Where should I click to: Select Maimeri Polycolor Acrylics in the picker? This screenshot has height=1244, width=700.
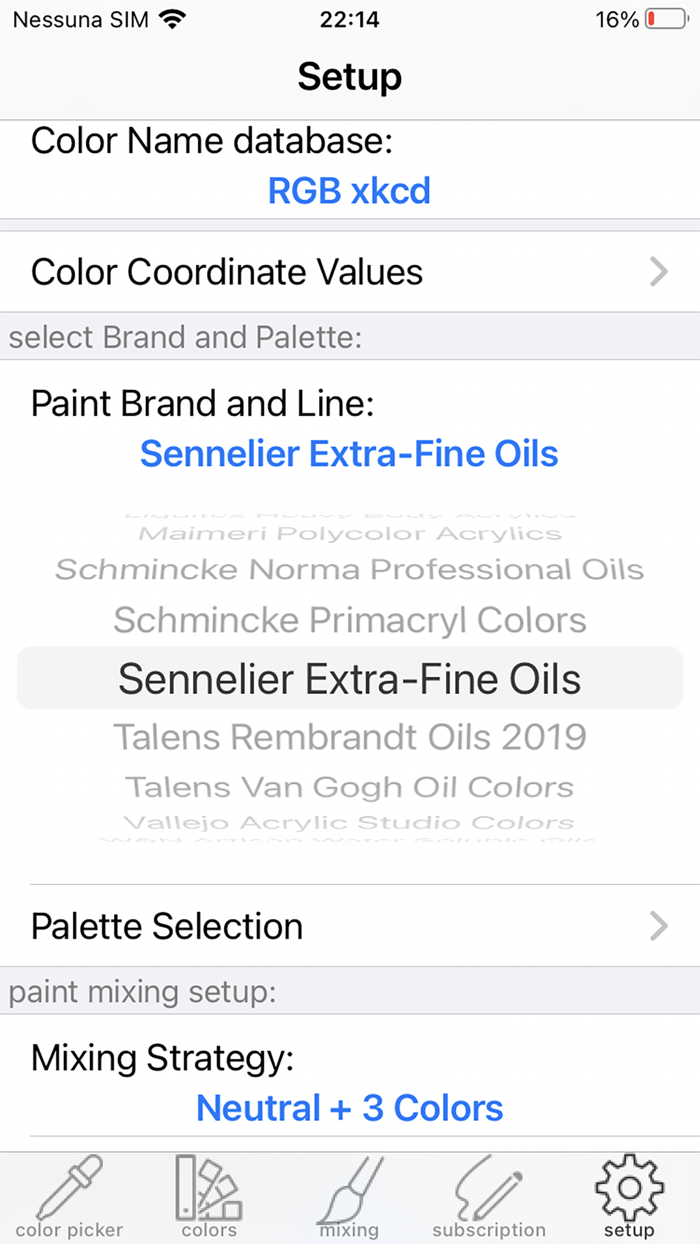tap(349, 532)
